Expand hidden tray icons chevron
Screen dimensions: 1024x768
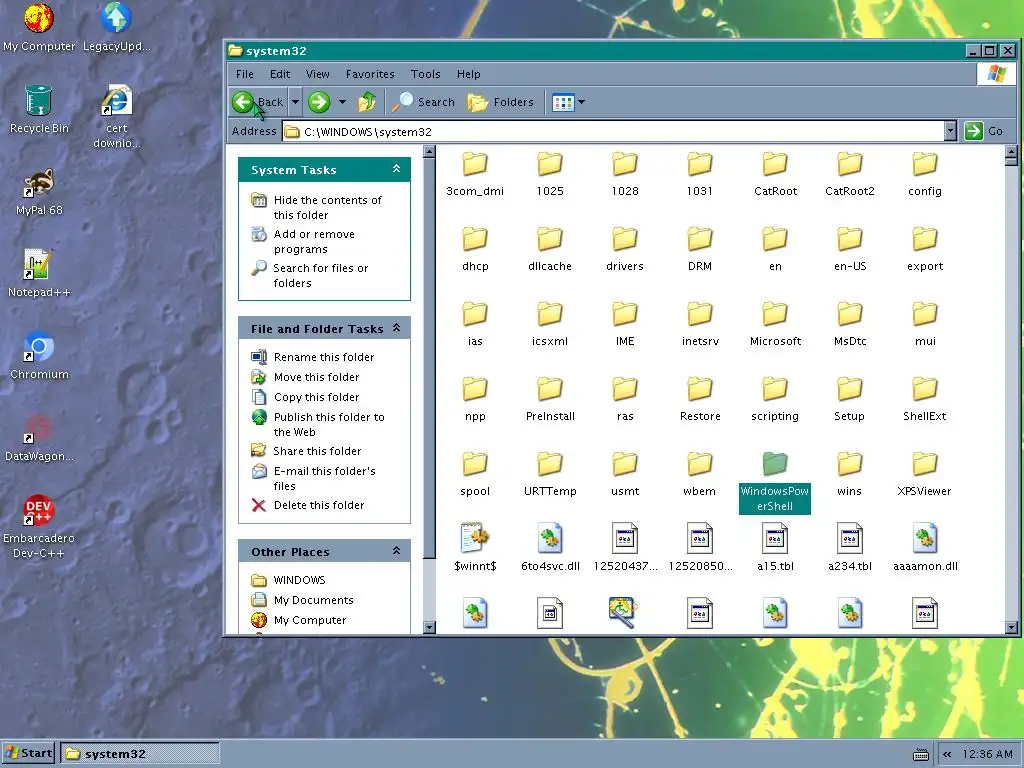(947, 754)
